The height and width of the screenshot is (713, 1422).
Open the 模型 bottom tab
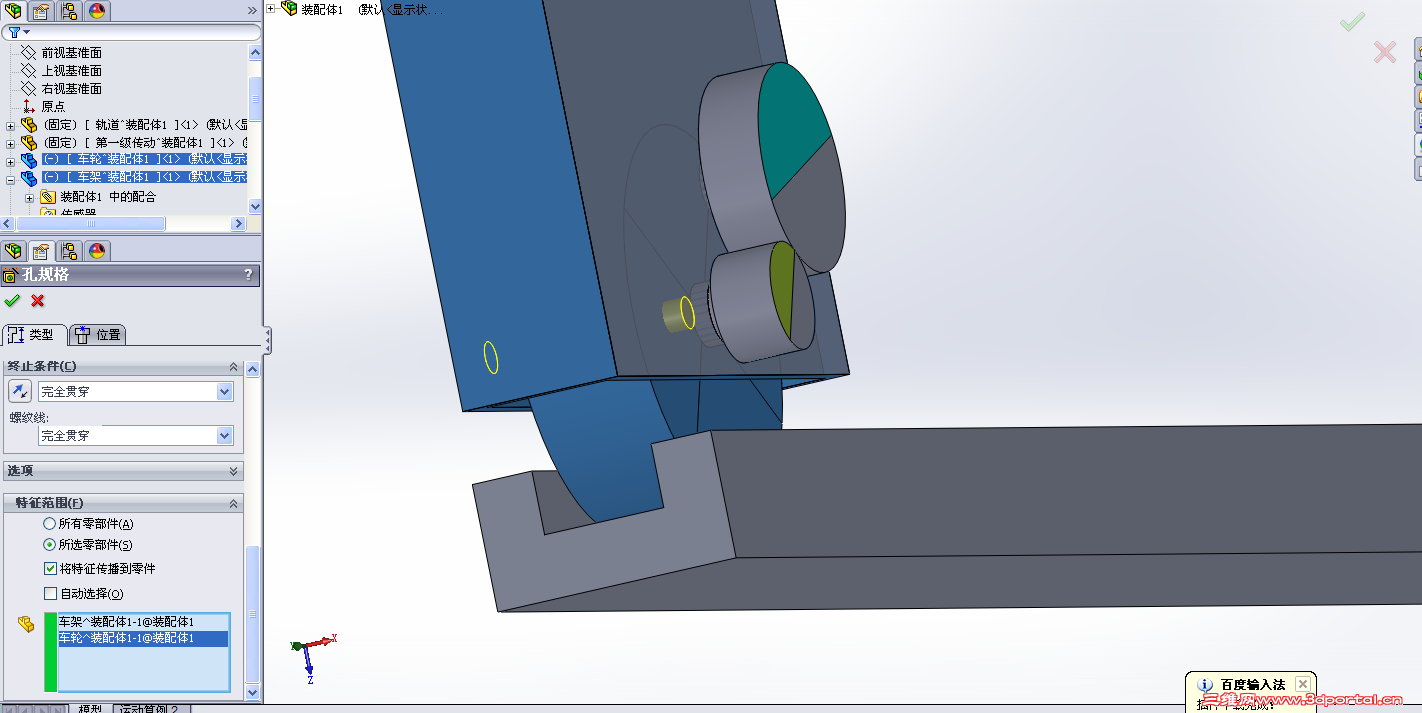90,709
